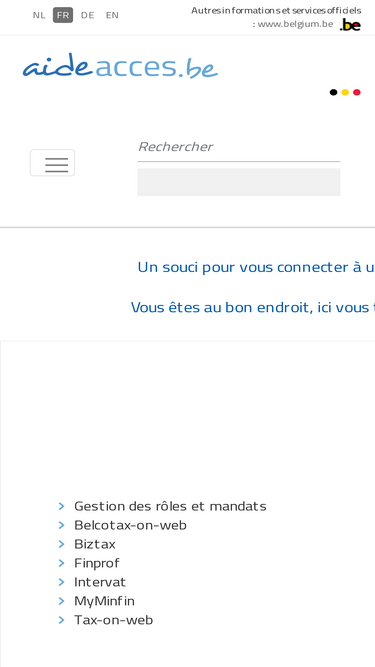The height and width of the screenshot is (667, 375).
Task: Open the Belcotax-on-web help link
Action: point(131,525)
